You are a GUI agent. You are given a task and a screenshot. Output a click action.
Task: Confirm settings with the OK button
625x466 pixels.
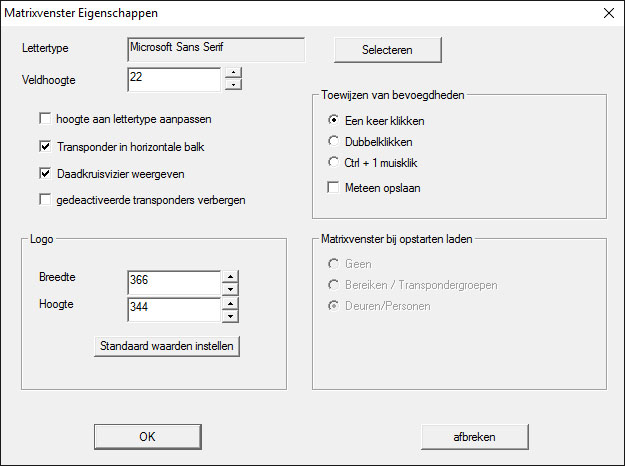coord(147,437)
